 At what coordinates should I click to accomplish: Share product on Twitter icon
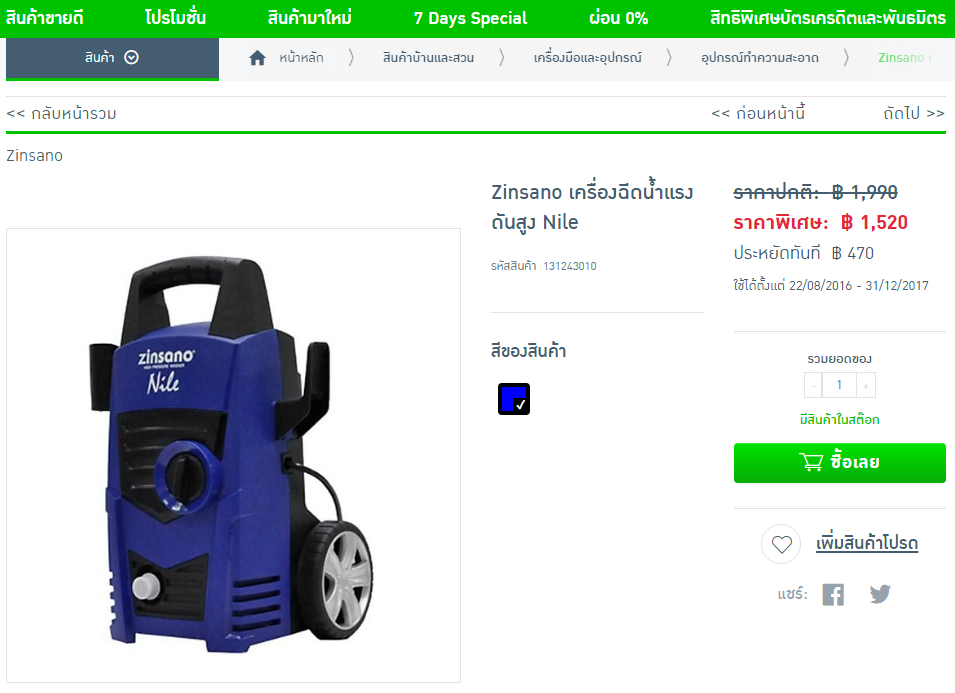879,594
